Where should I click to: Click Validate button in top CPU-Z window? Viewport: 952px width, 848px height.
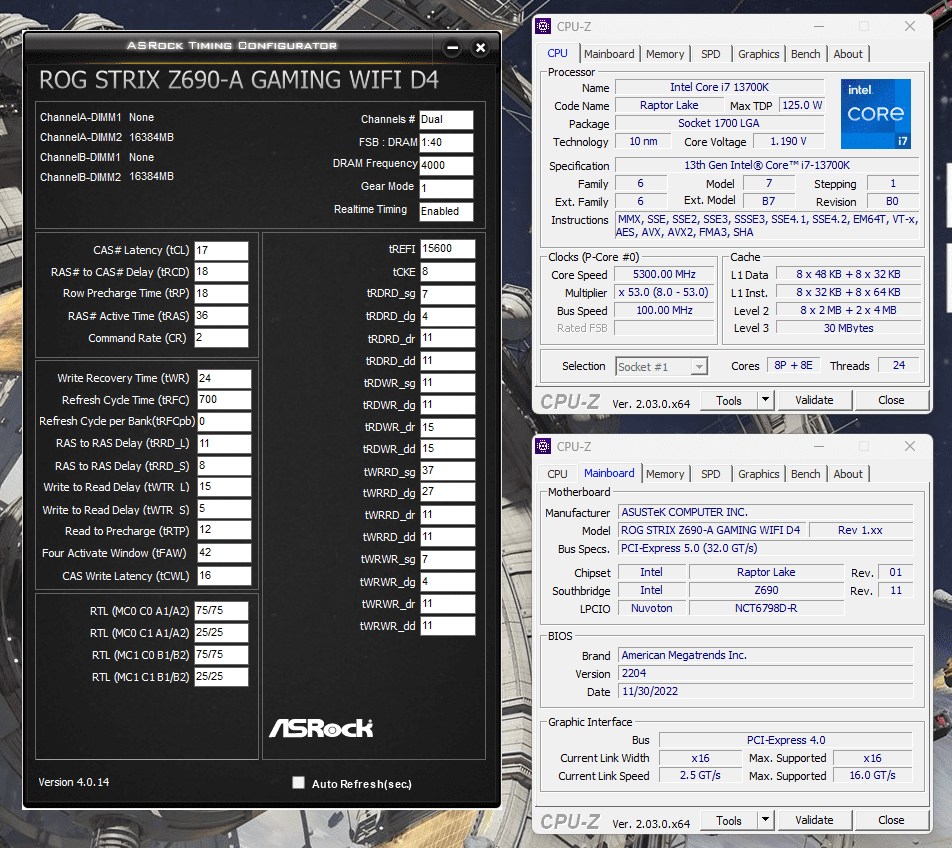814,400
